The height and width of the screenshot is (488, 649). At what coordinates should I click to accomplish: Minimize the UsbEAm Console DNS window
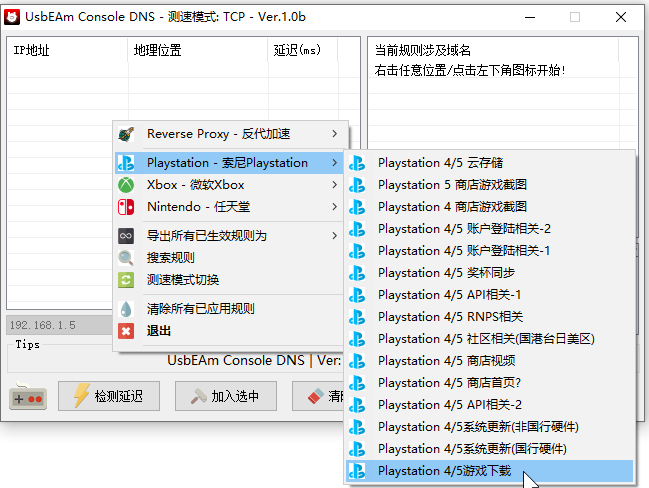point(530,17)
